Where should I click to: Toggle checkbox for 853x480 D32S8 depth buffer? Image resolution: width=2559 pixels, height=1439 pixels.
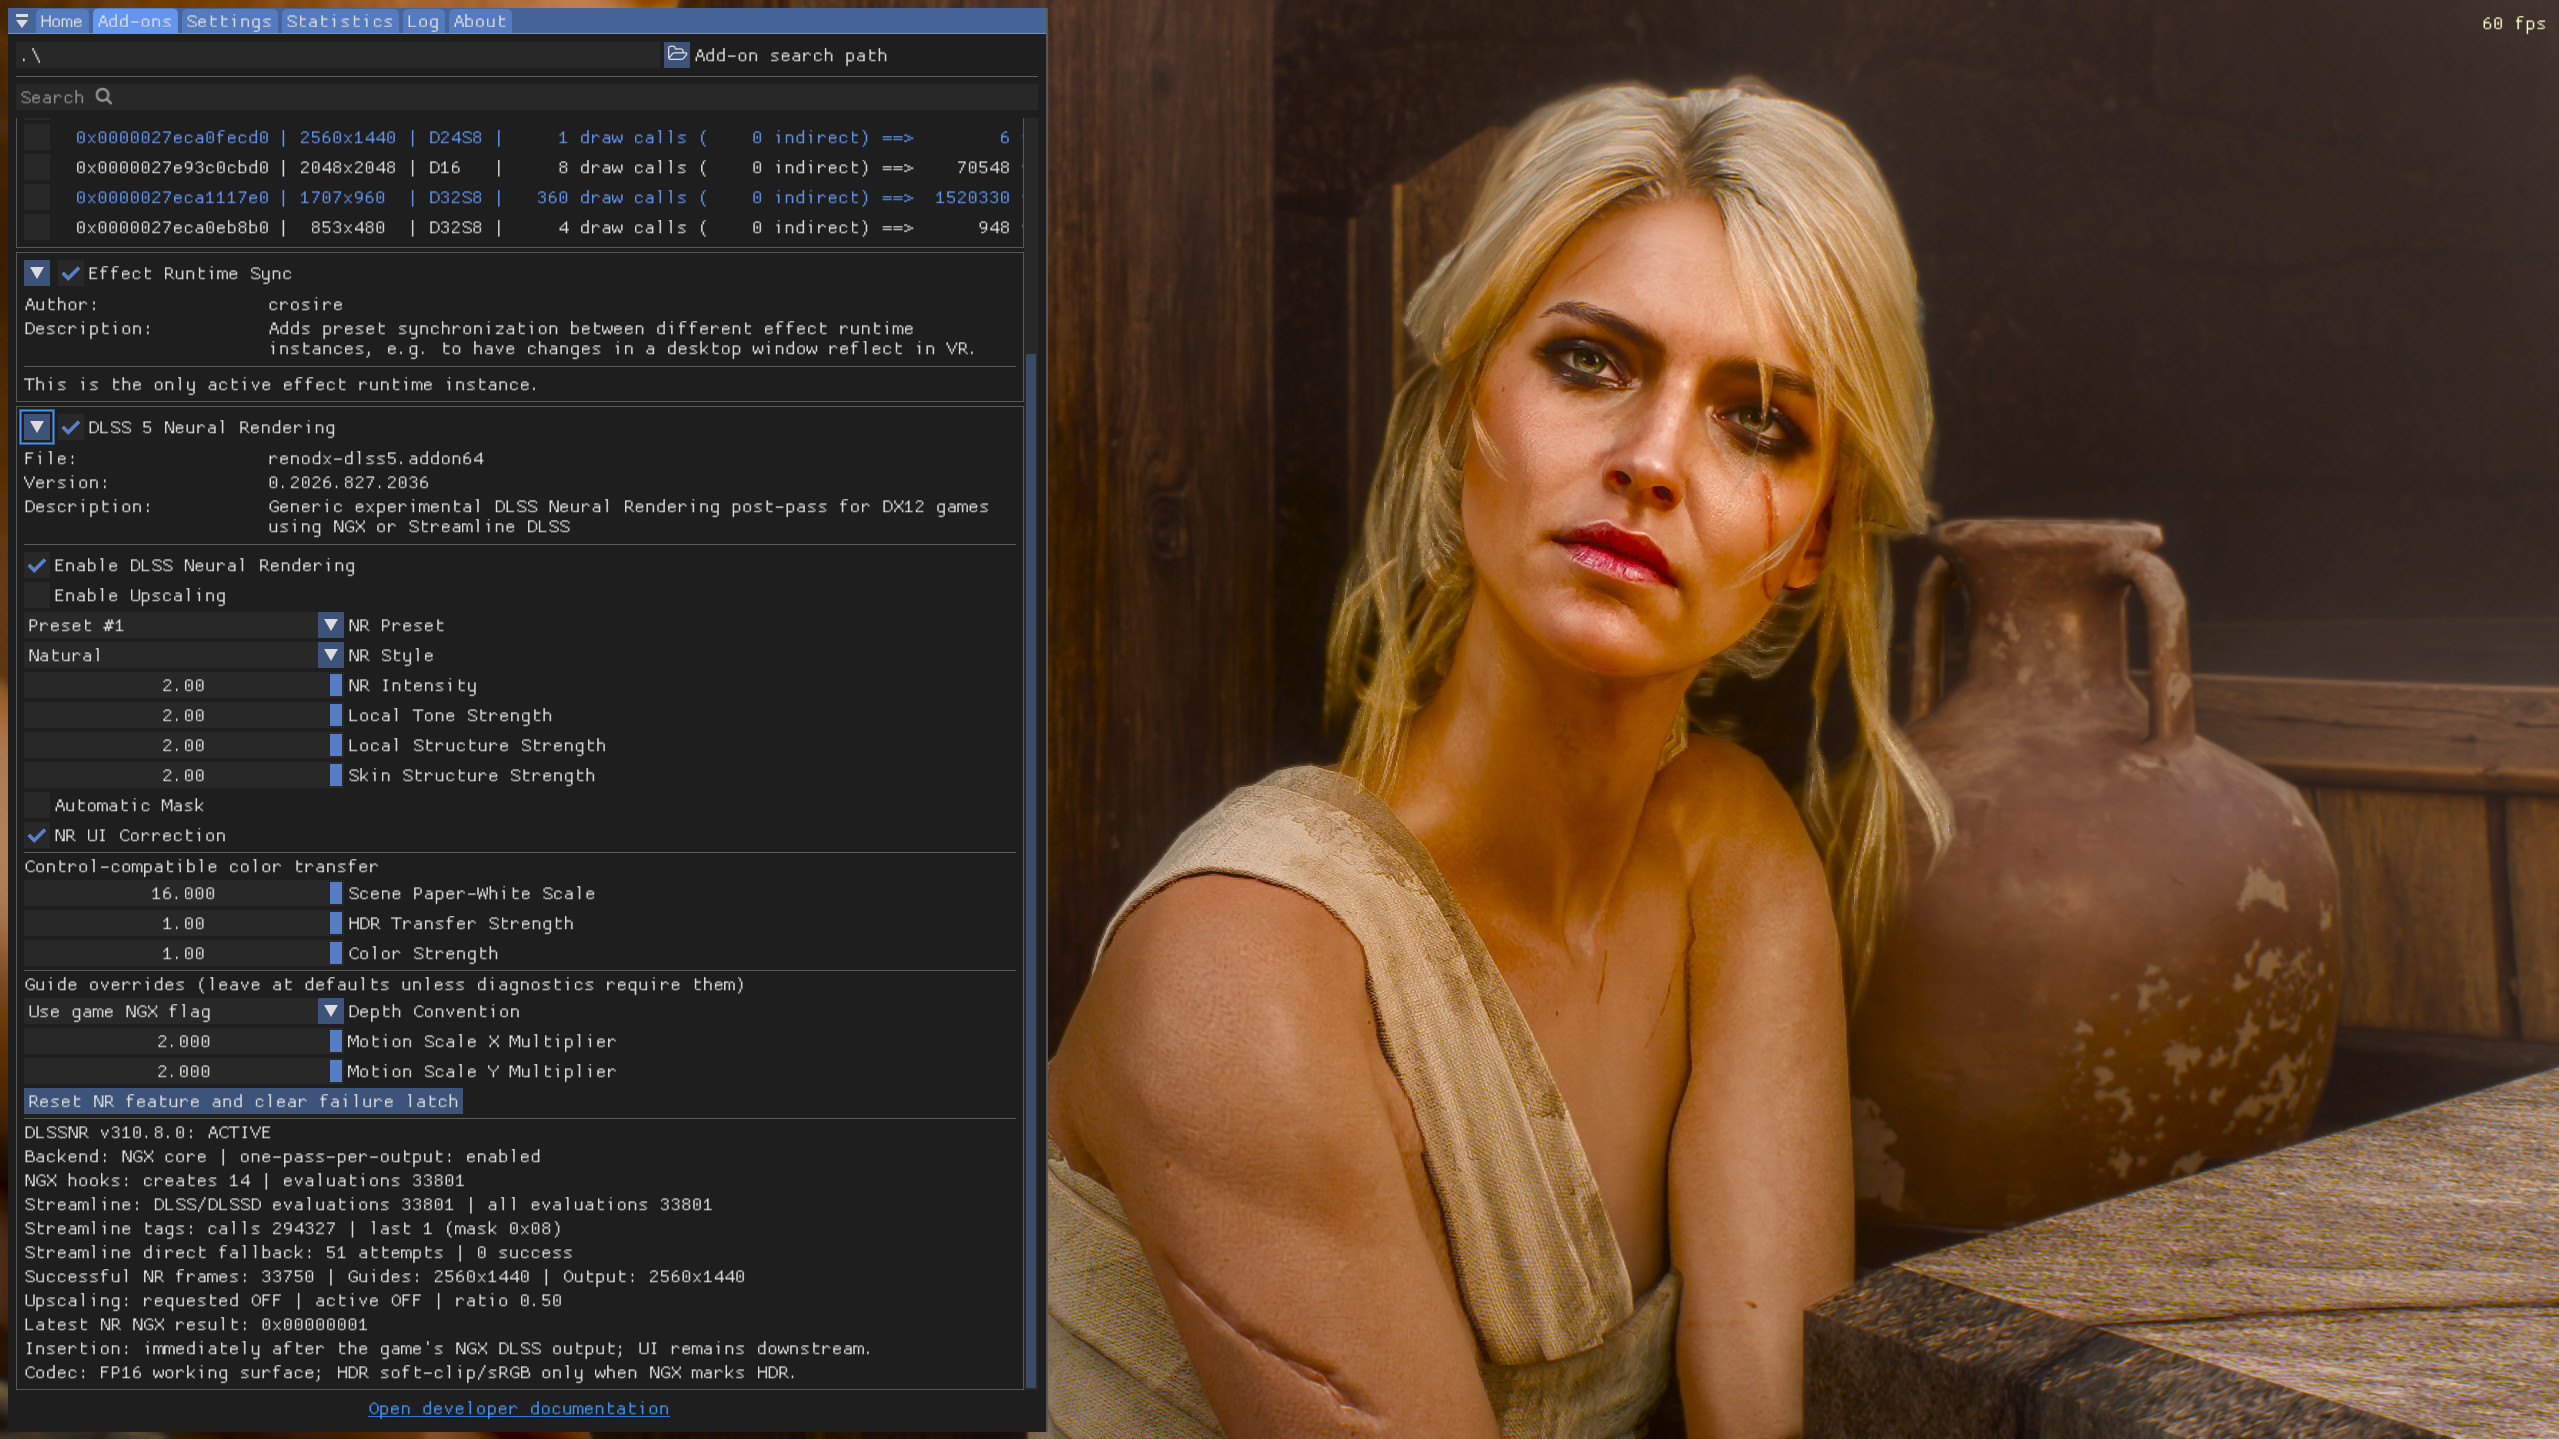tap(37, 227)
